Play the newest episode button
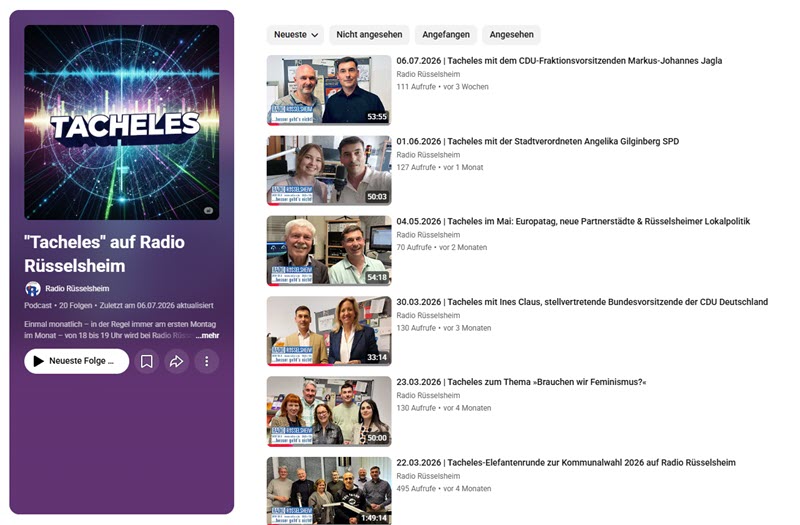This screenshot has width=800, height=525. point(77,361)
